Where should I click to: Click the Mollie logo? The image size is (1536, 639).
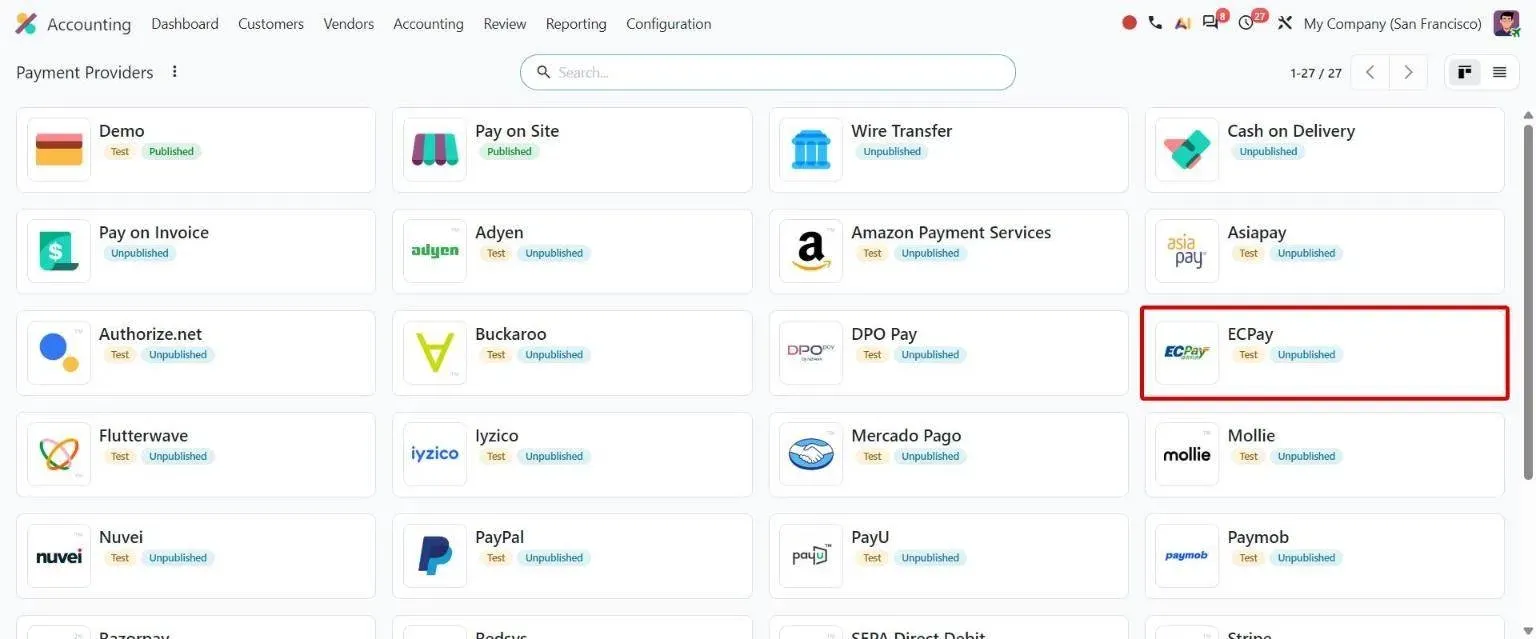(1187, 454)
